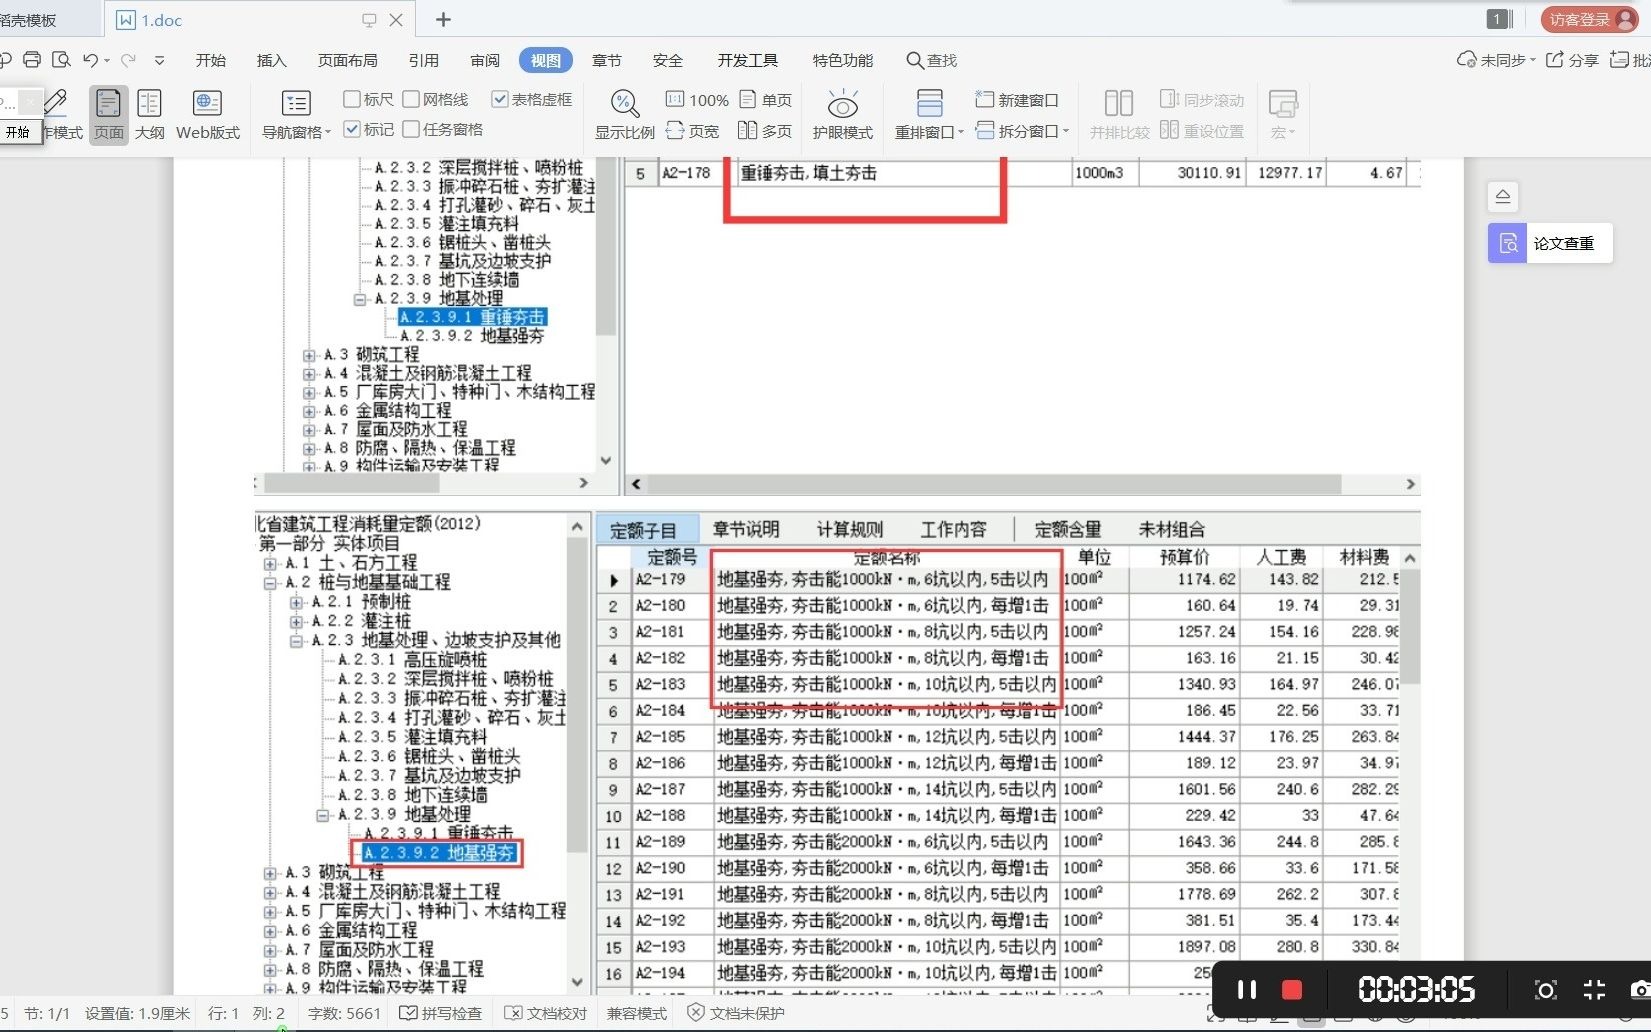Open the 章节 ribbon tab
Screen dimensions: 1651x1032
point(607,60)
